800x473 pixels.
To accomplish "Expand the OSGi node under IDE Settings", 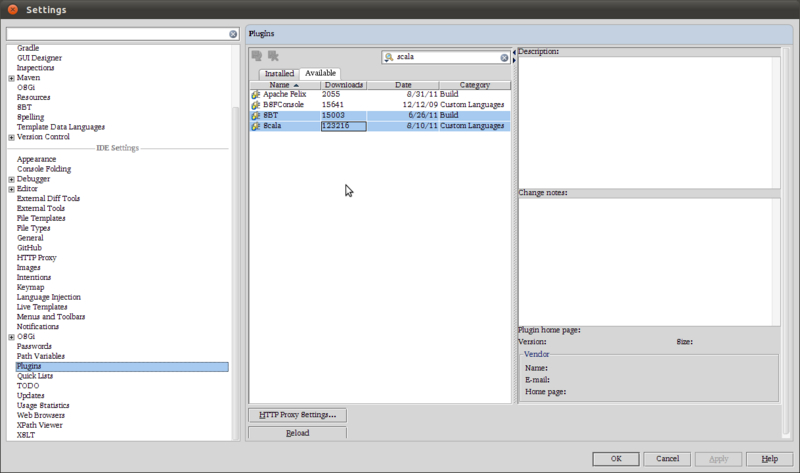I will 11,337.
